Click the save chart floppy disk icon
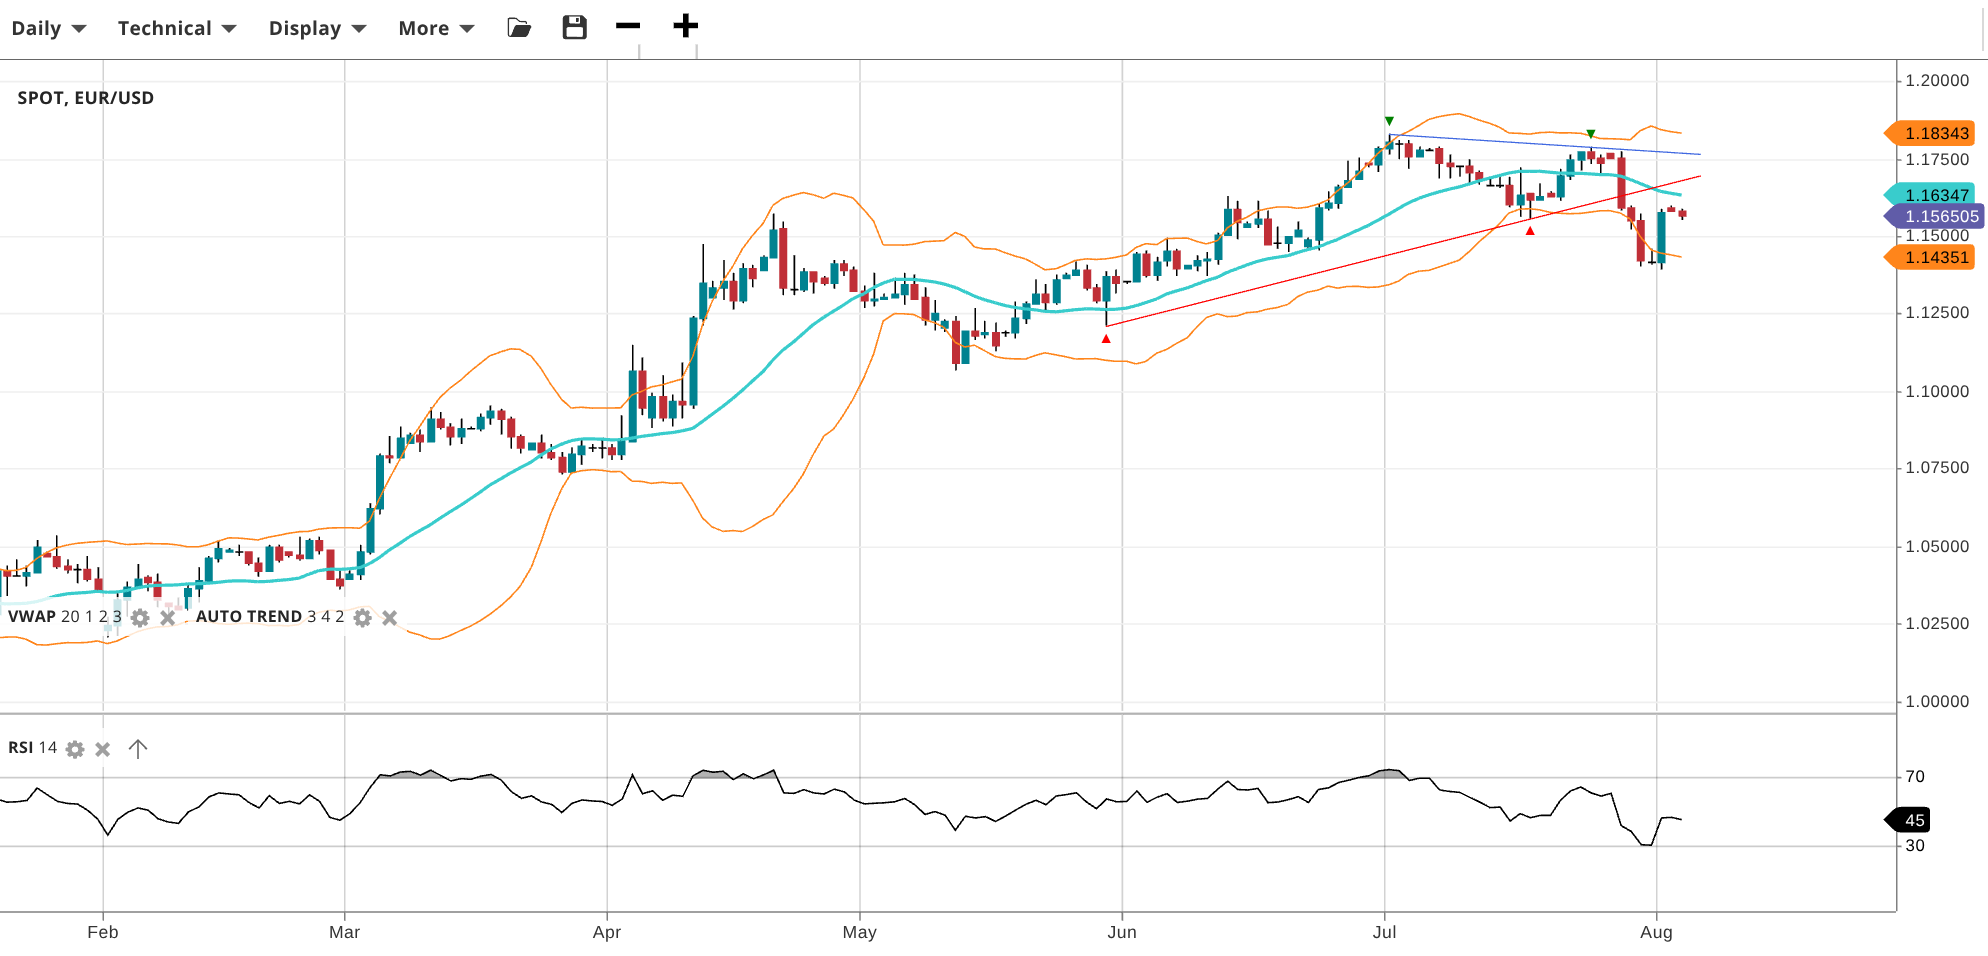The width and height of the screenshot is (1988, 956). point(574,28)
